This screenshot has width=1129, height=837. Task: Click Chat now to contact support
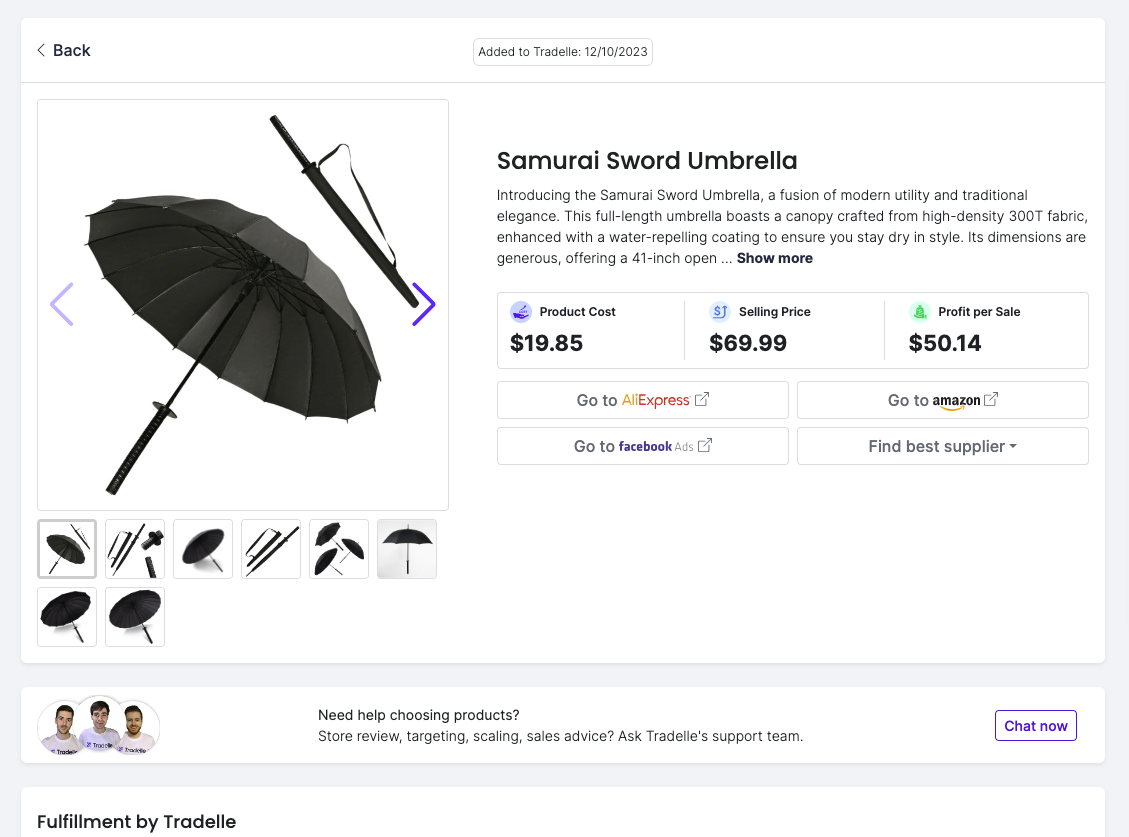pyautogui.click(x=1035, y=725)
